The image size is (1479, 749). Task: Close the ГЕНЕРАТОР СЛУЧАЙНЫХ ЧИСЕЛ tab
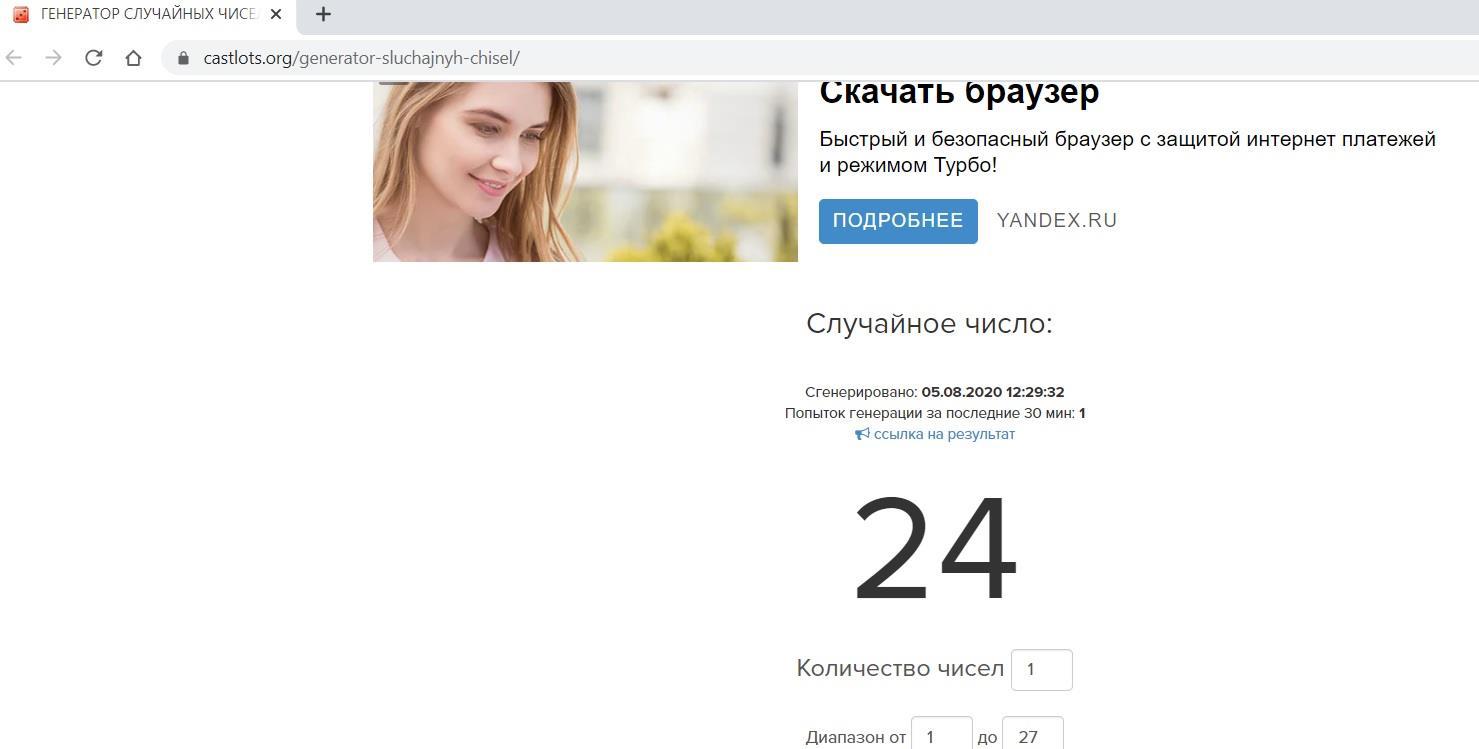click(277, 14)
